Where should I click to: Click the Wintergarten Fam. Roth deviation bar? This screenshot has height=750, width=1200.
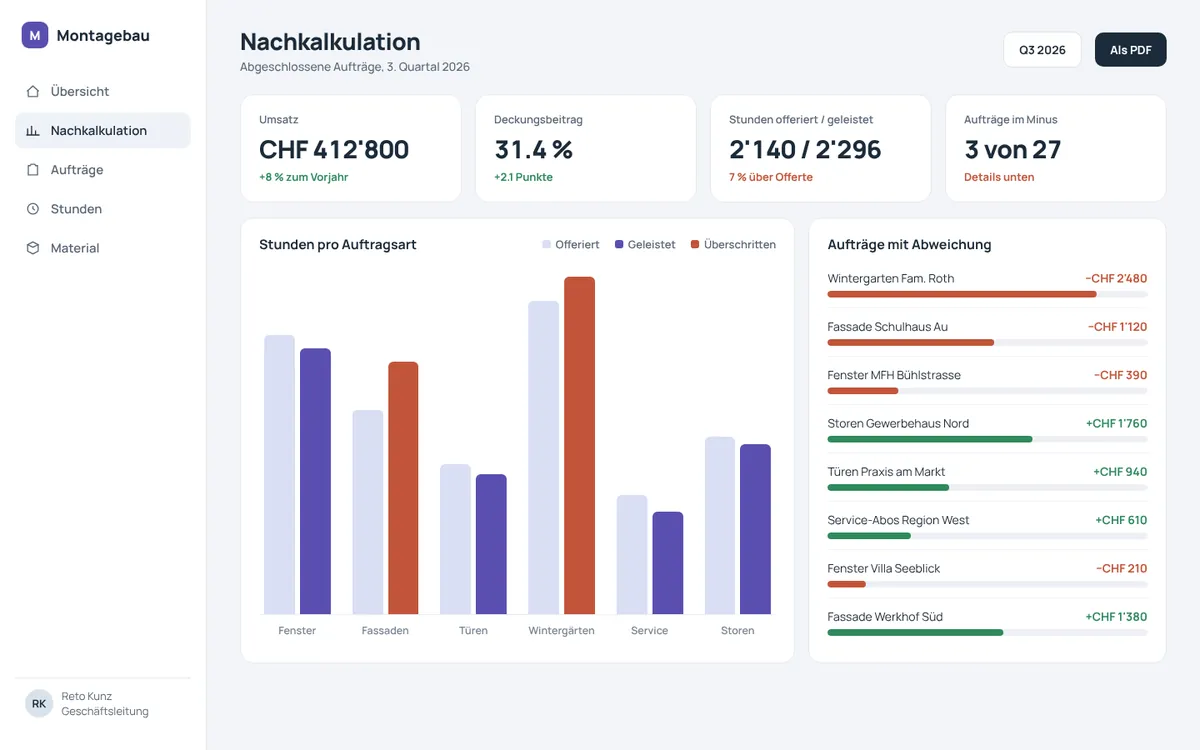coord(987,294)
